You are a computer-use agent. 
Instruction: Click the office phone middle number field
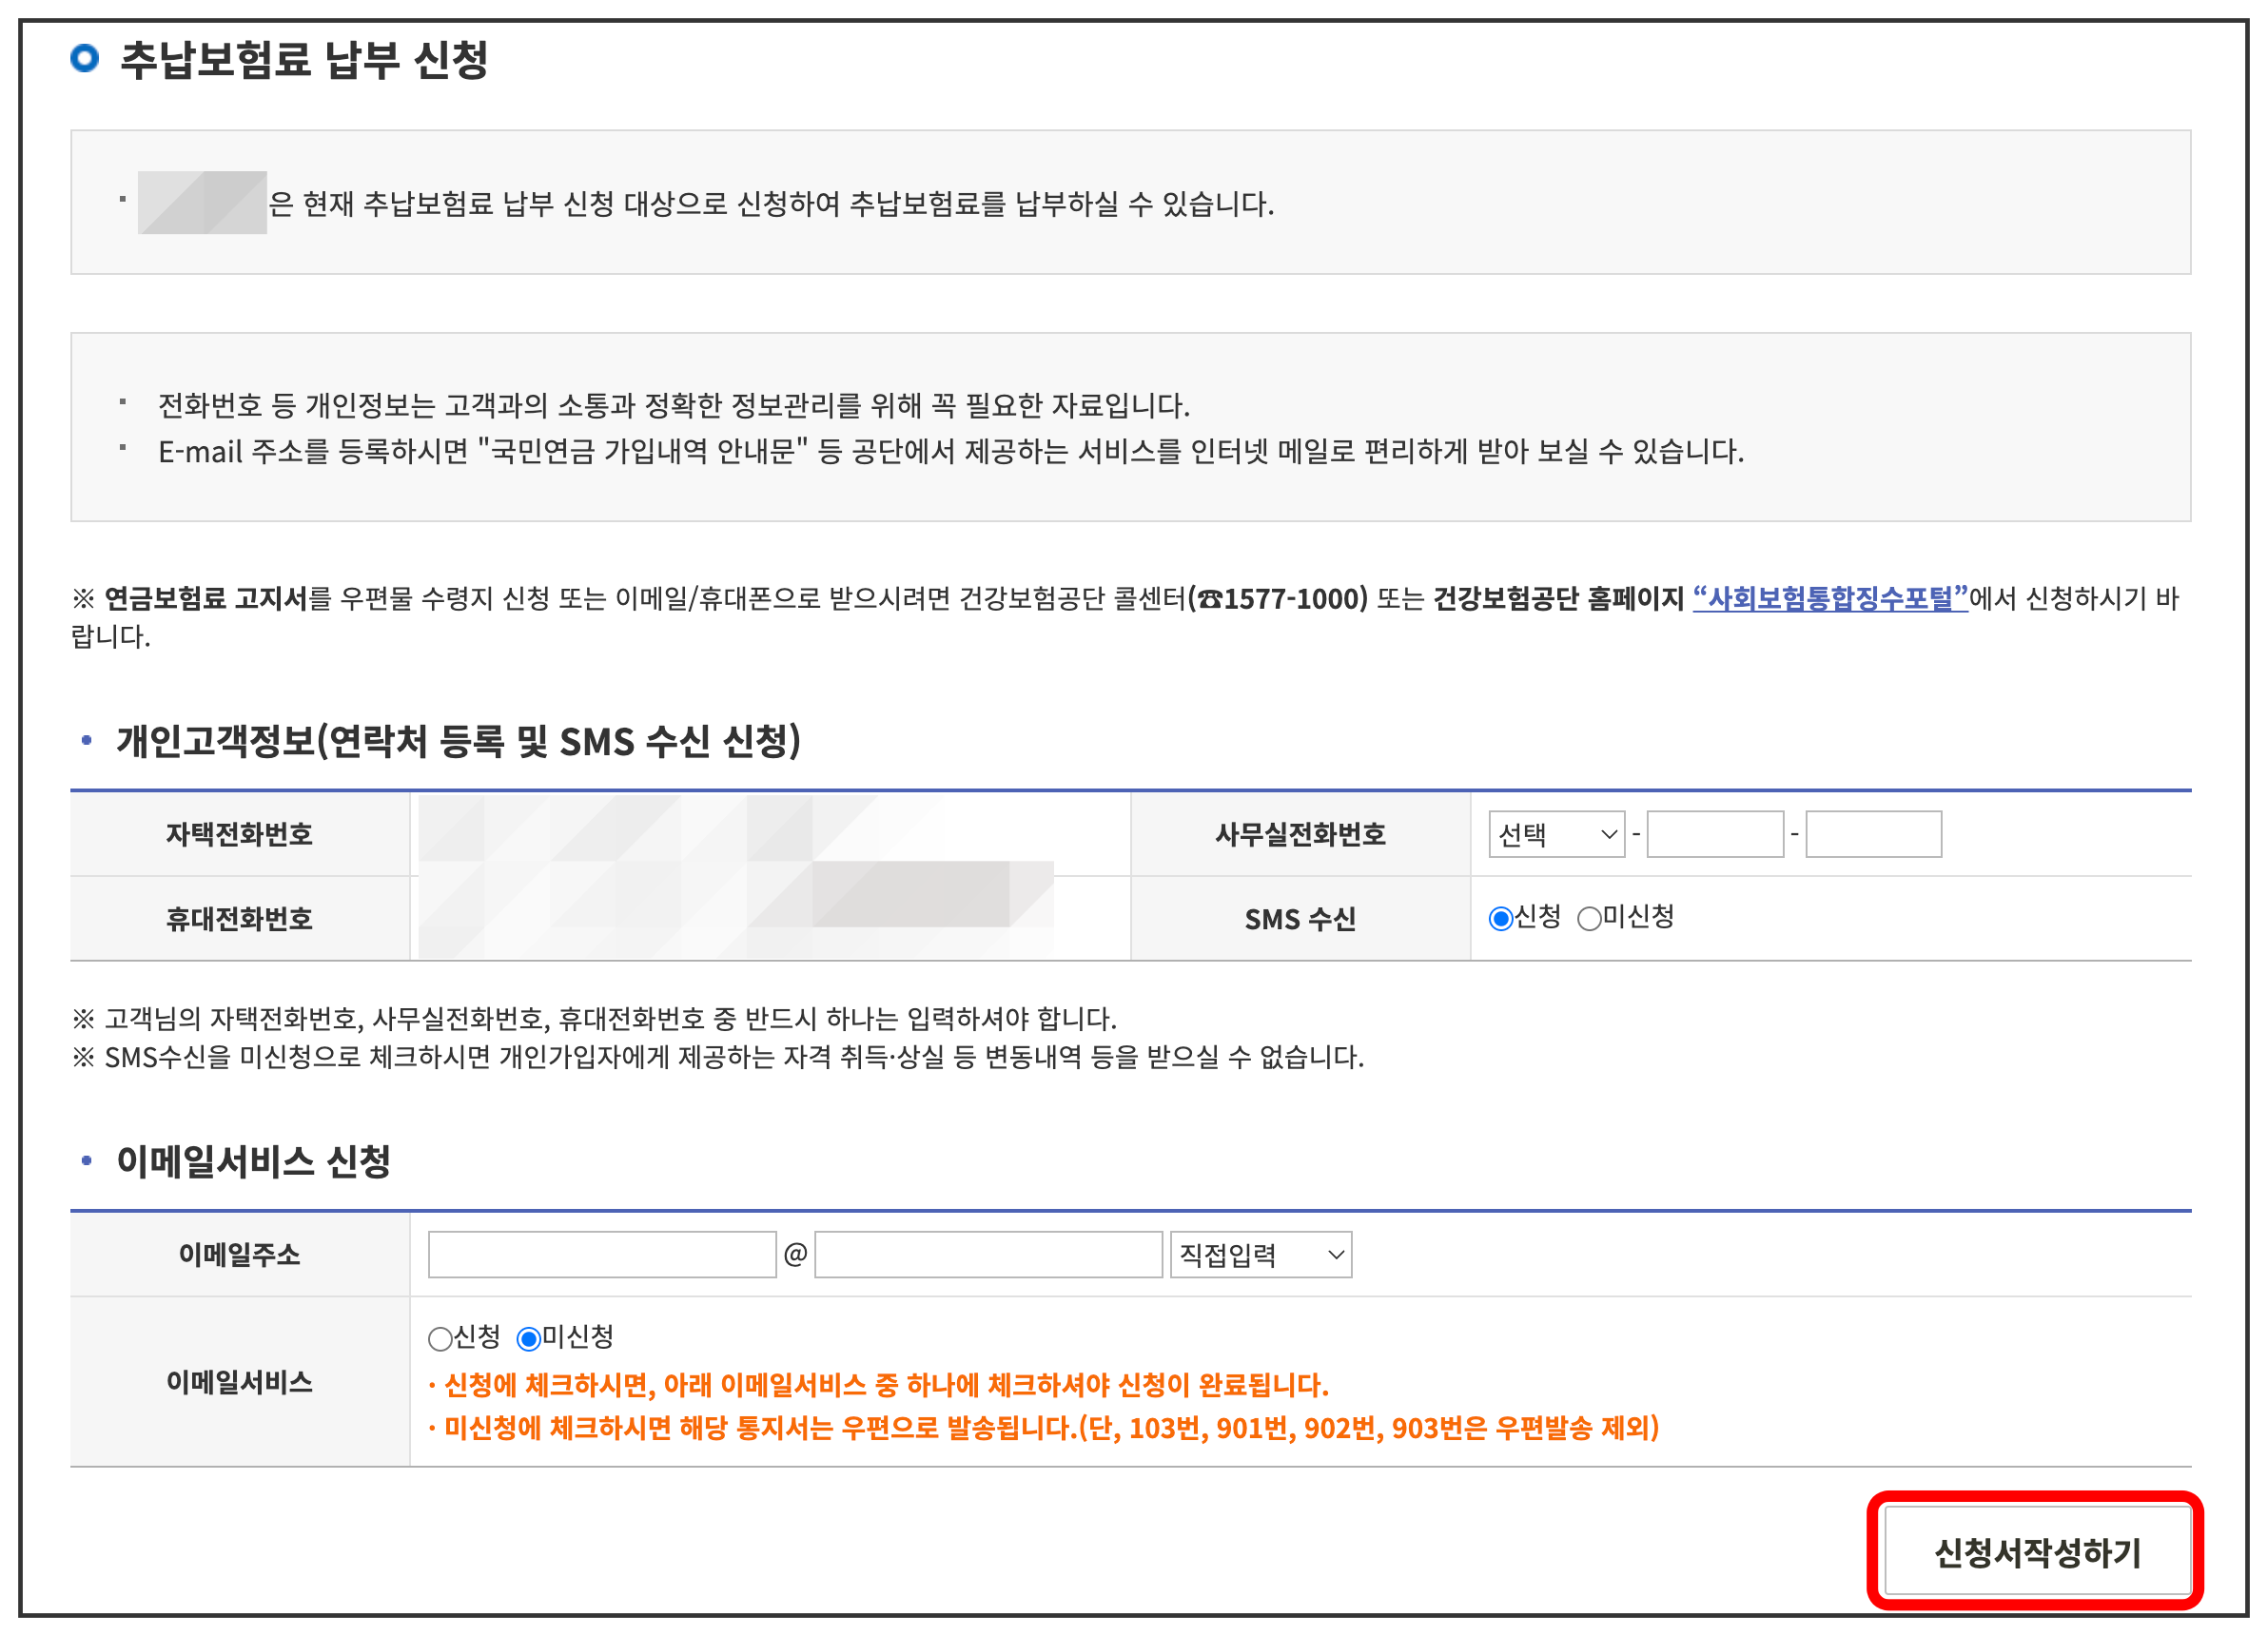(x=1715, y=834)
